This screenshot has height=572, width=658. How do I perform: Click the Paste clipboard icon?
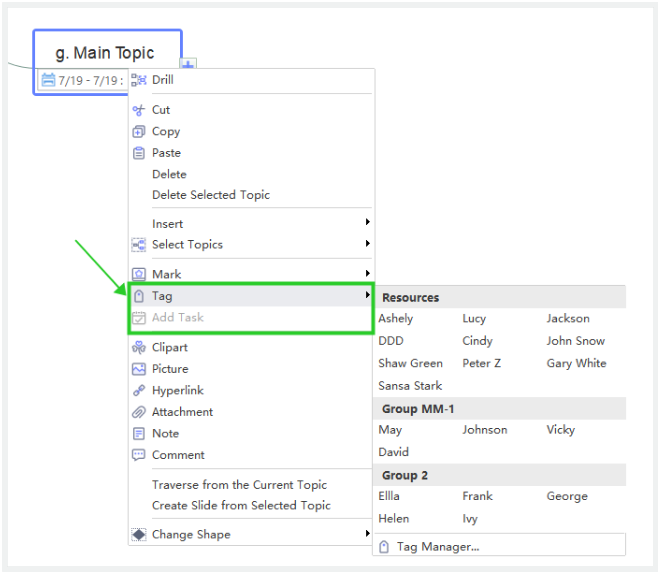[138, 153]
